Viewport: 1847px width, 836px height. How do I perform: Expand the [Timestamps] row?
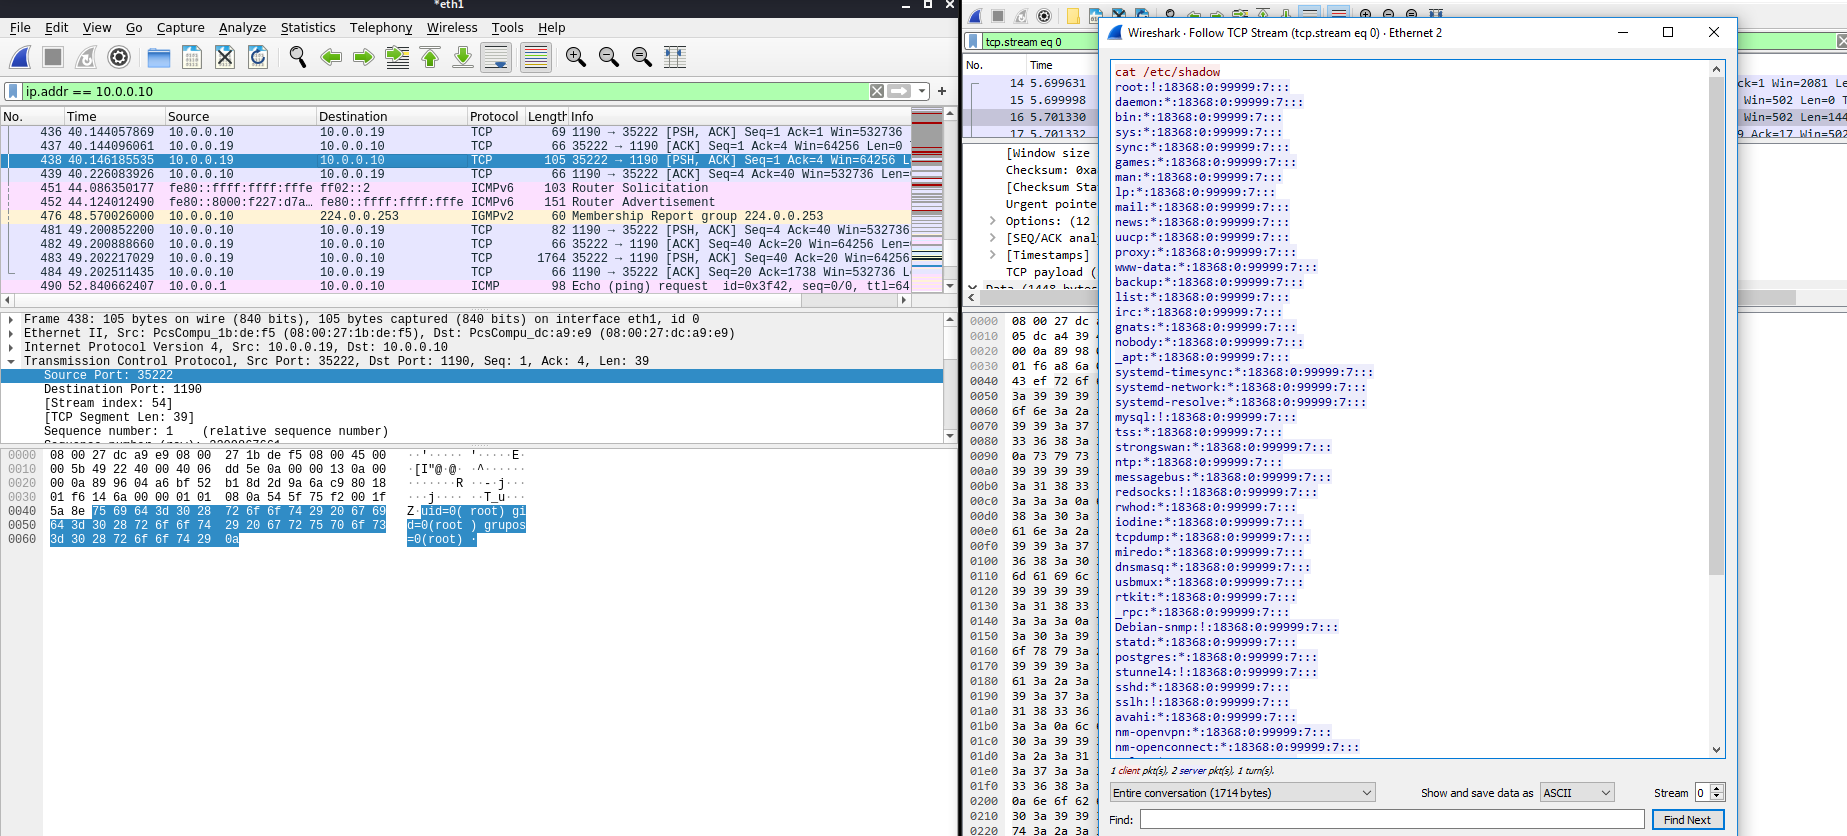pos(992,255)
